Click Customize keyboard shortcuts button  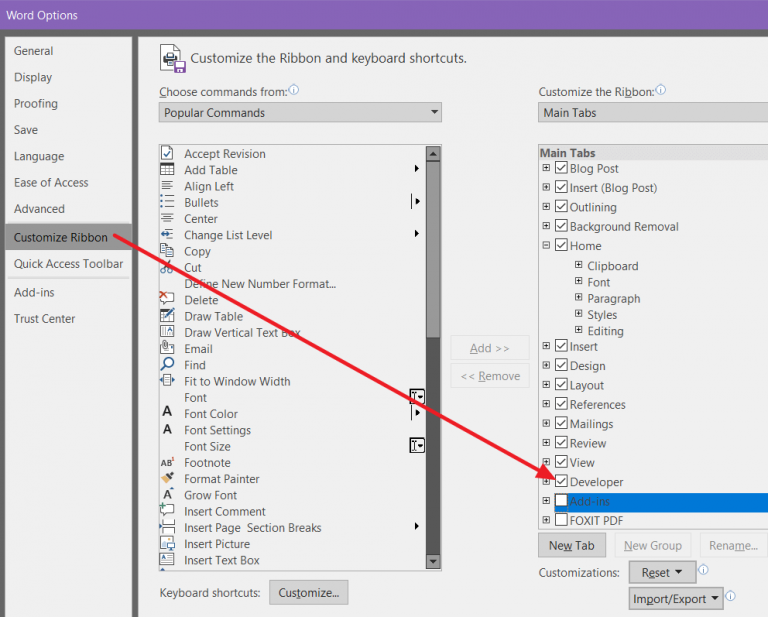[x=309, y=593]
